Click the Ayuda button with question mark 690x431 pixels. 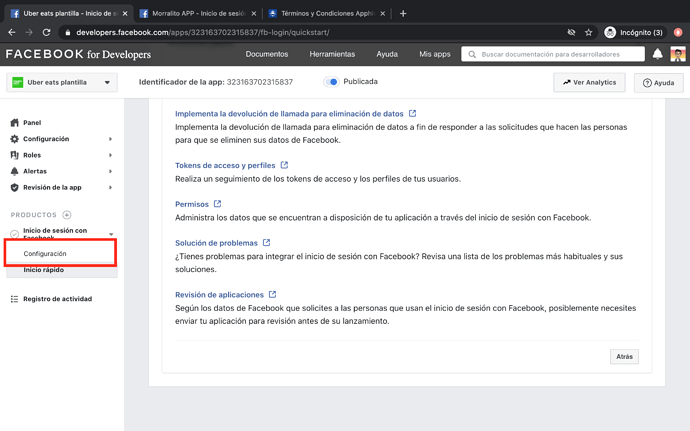pyautogui.click(x=658, y=83)
